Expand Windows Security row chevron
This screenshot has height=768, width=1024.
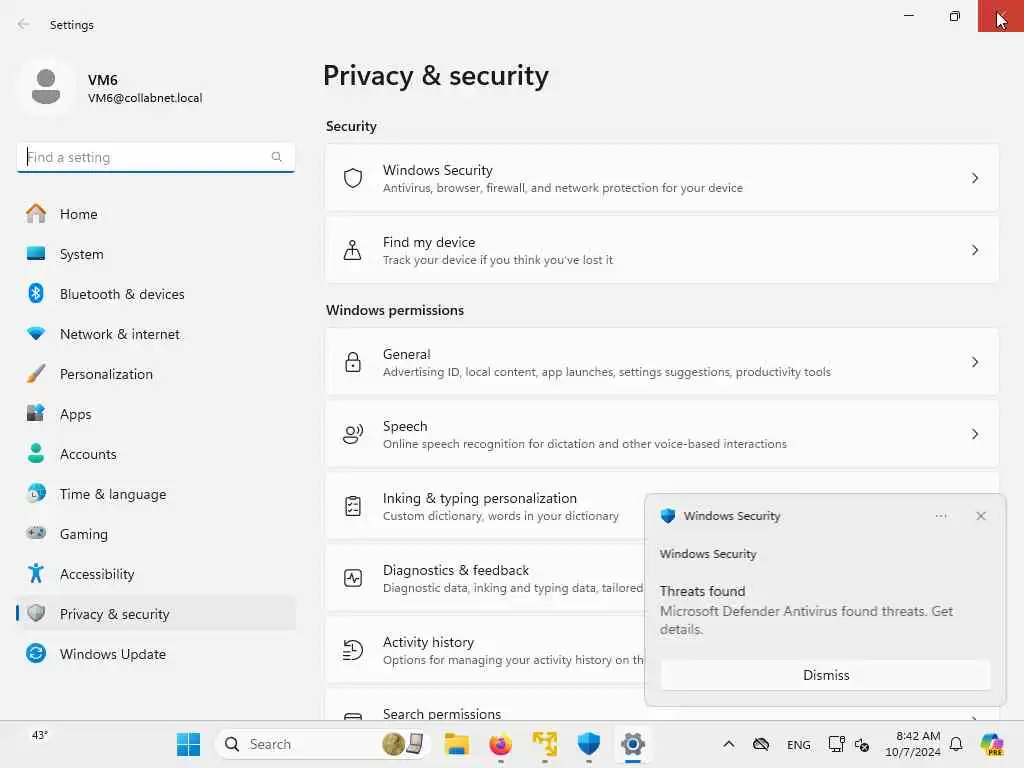tap(975, 178)
